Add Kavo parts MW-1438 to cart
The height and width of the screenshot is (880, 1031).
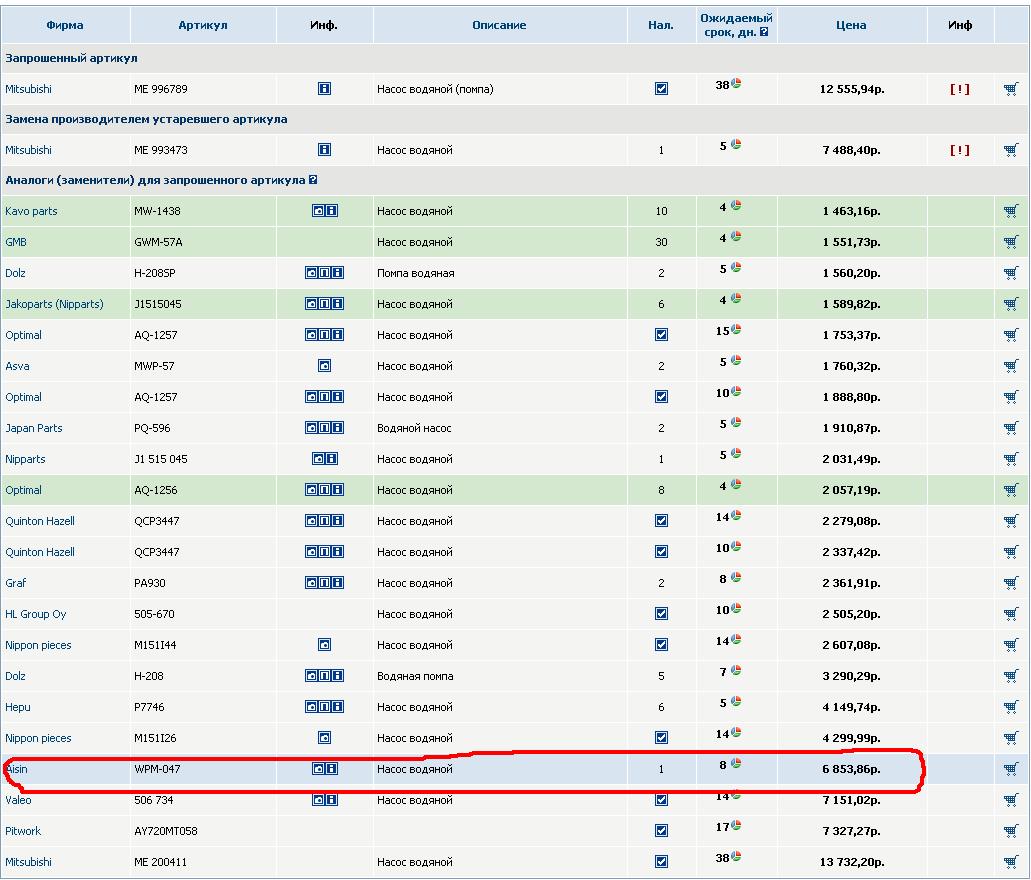(x=1011, y=211)
